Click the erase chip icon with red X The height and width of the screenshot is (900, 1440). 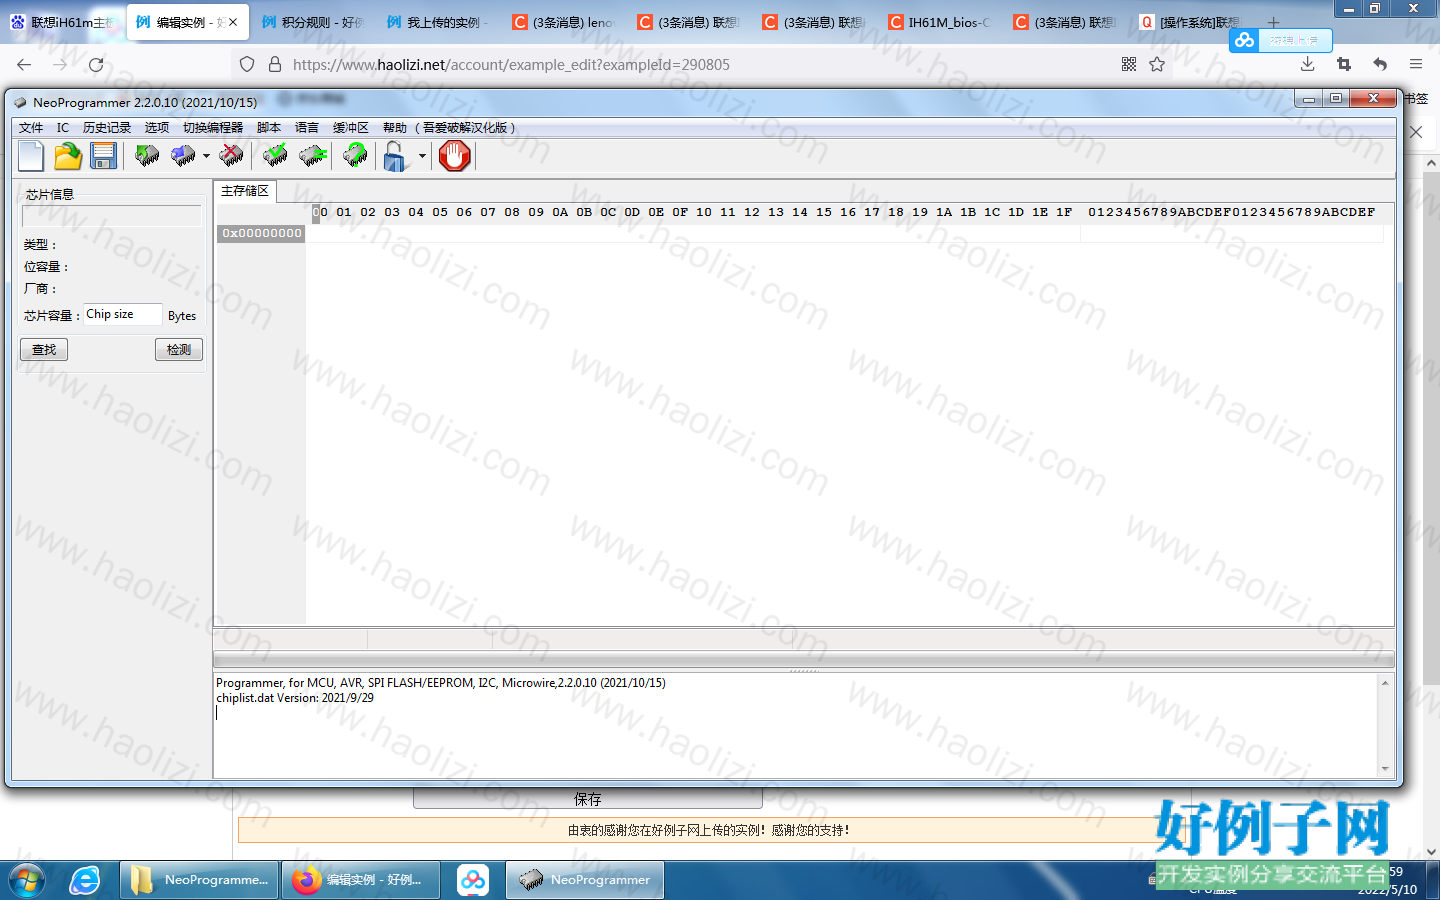232,156
